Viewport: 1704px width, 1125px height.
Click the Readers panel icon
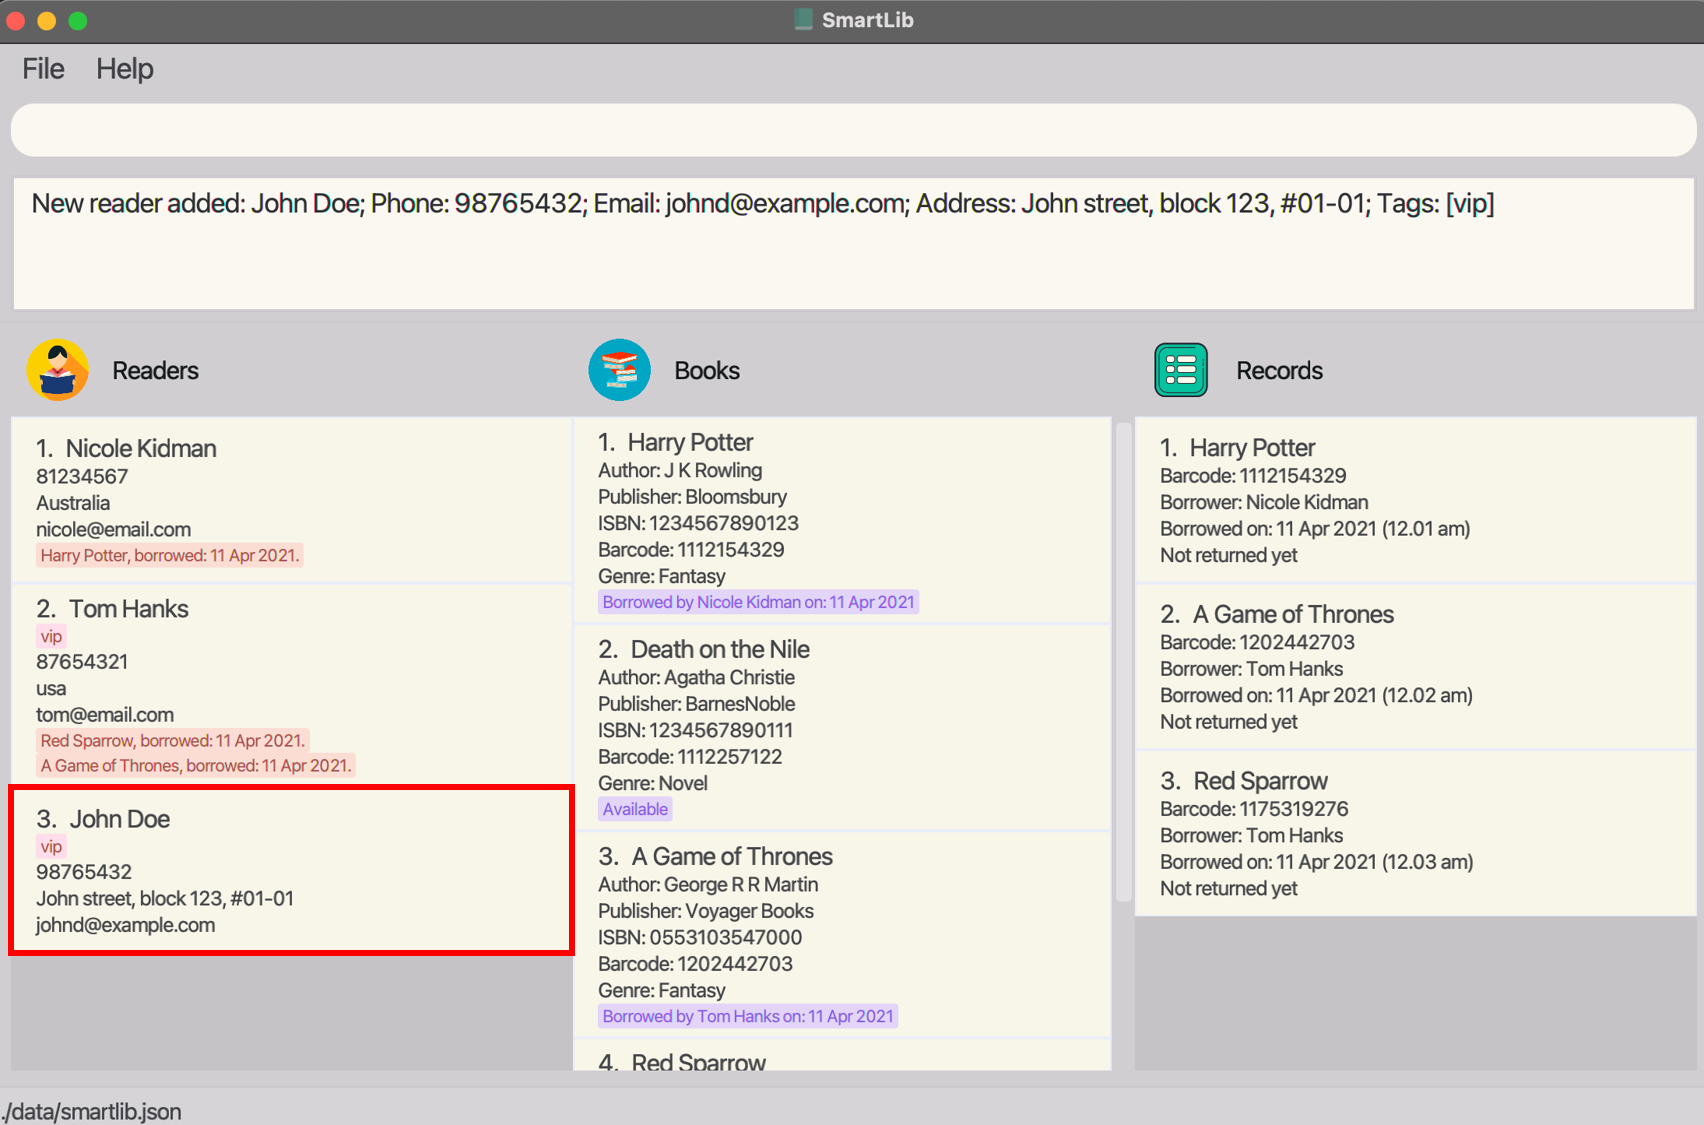coord(58,370)
